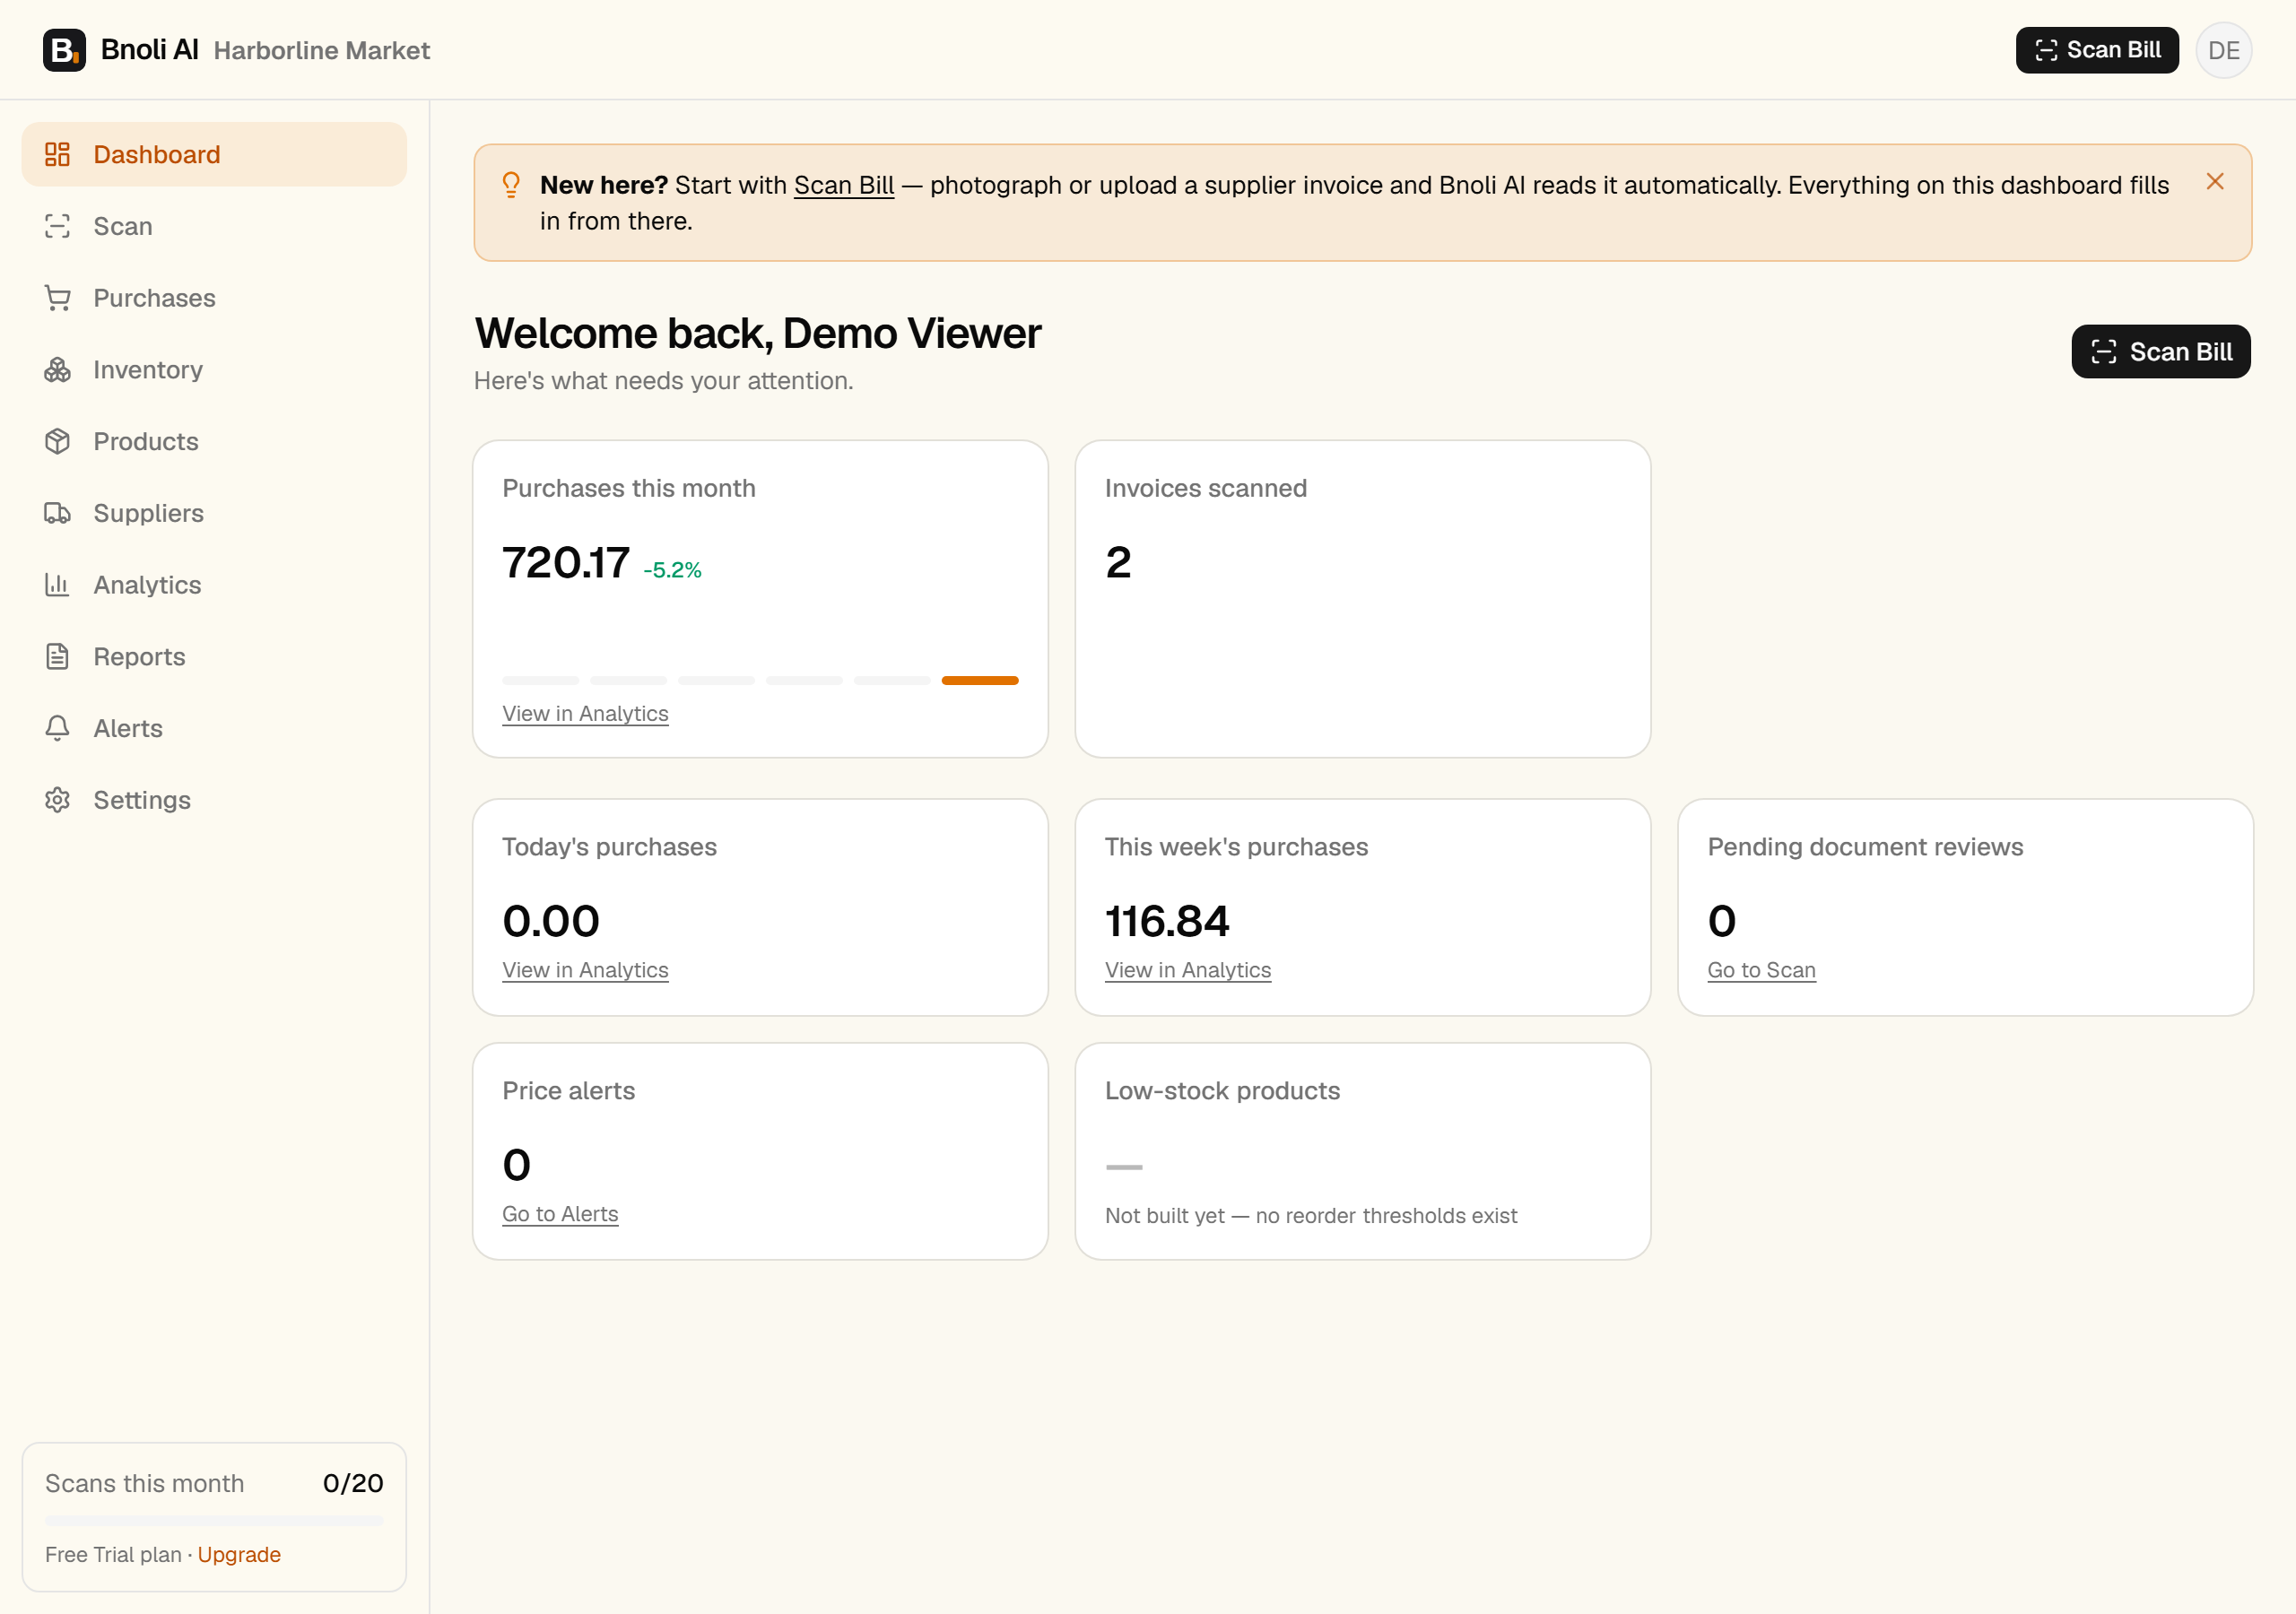Follow the Scan Bill link in banner
The height and width of the screenshot is (1614, 2296).
(844, 185)
